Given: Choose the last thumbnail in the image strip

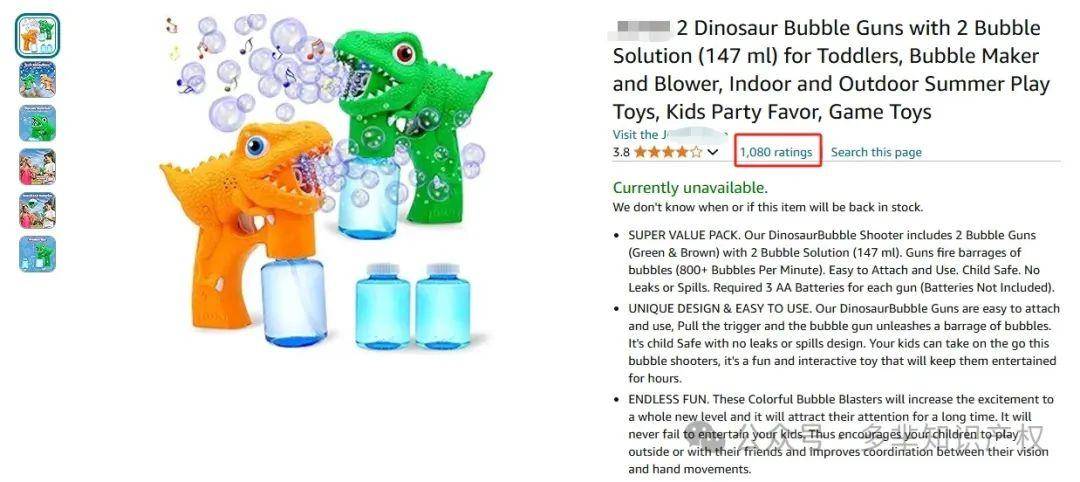Looking at the screenshot, I should click(x=37, y=254).
